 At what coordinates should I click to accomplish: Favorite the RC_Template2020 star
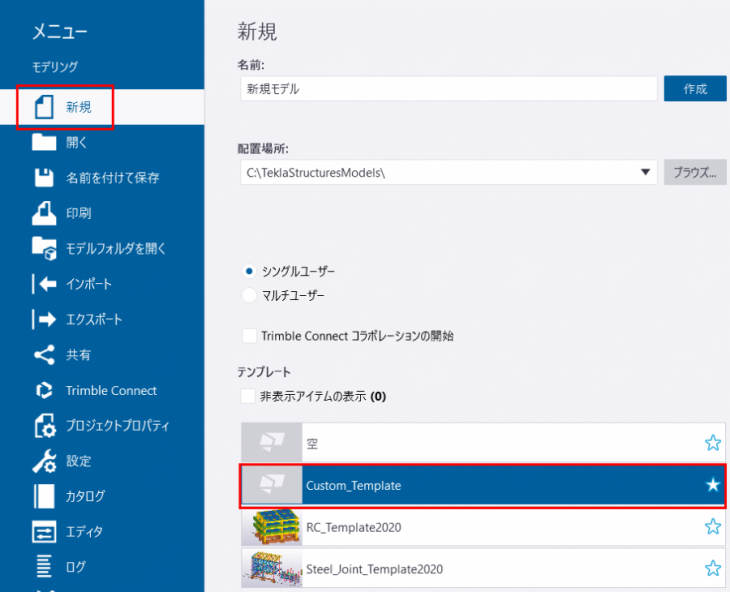713,526
